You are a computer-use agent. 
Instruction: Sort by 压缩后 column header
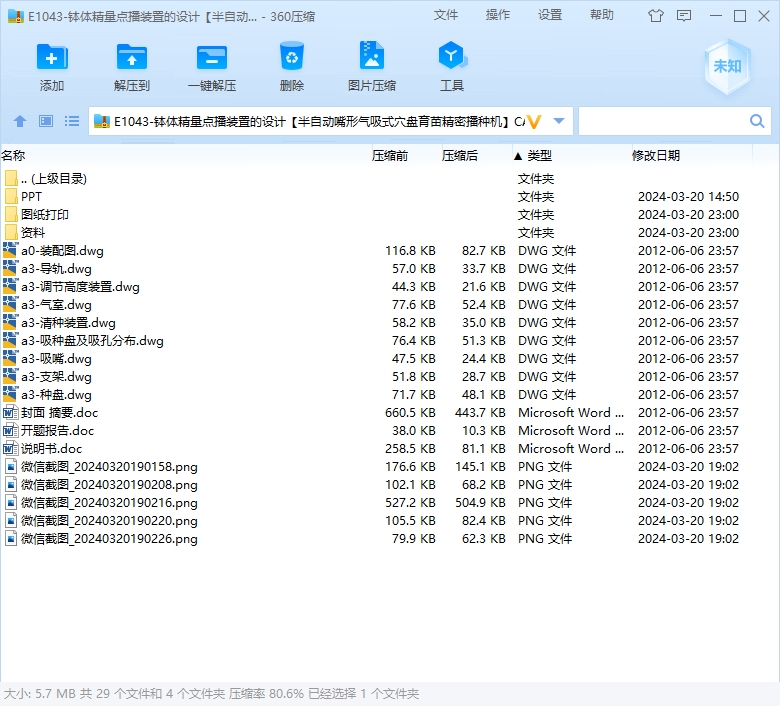point(460,156)
